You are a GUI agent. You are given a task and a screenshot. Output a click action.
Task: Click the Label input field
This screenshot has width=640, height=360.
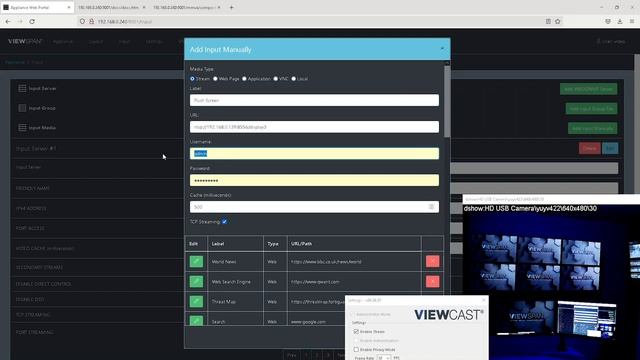(314, 100)
